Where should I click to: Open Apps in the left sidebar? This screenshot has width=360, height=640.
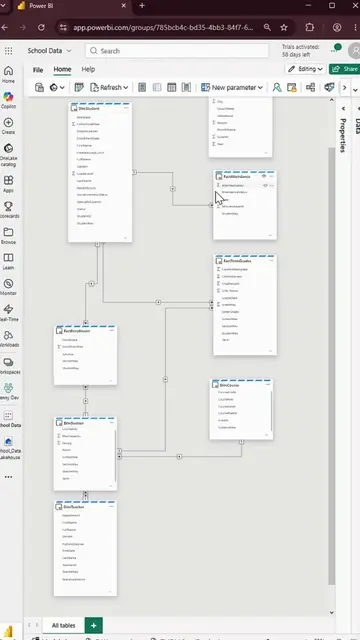[8, 184]
